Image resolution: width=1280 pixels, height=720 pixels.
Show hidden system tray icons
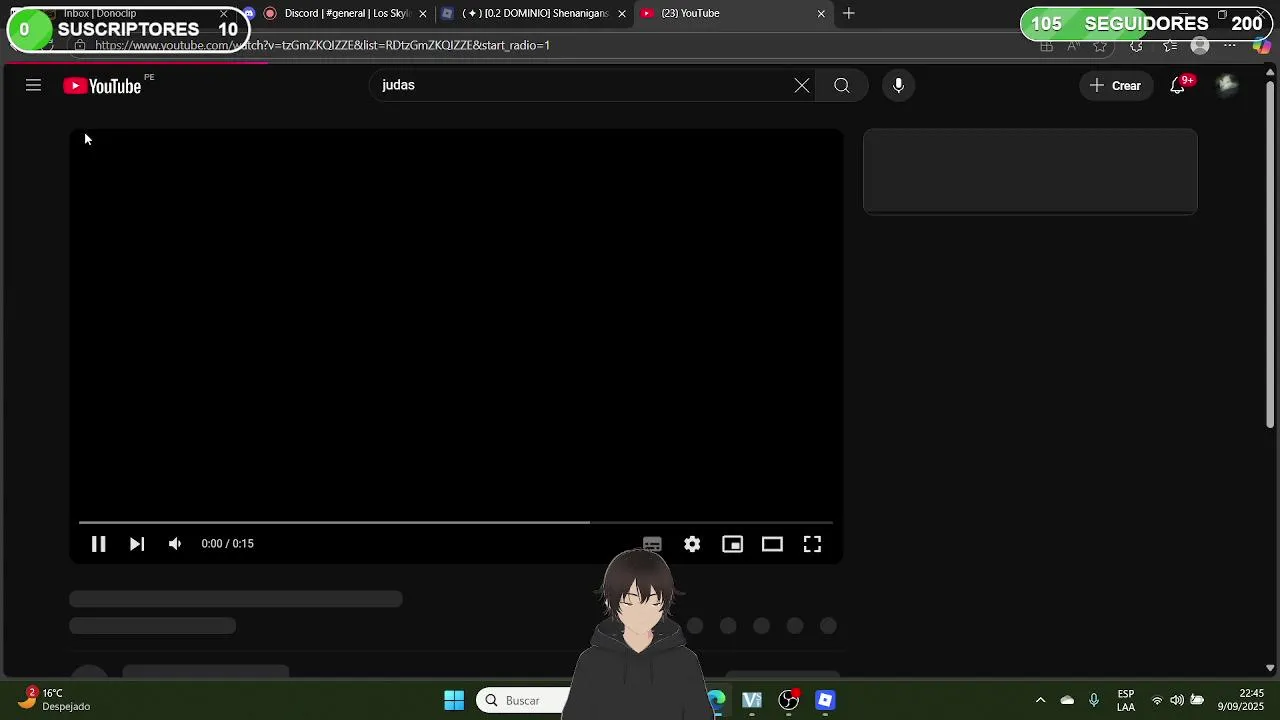point(1040,700)
